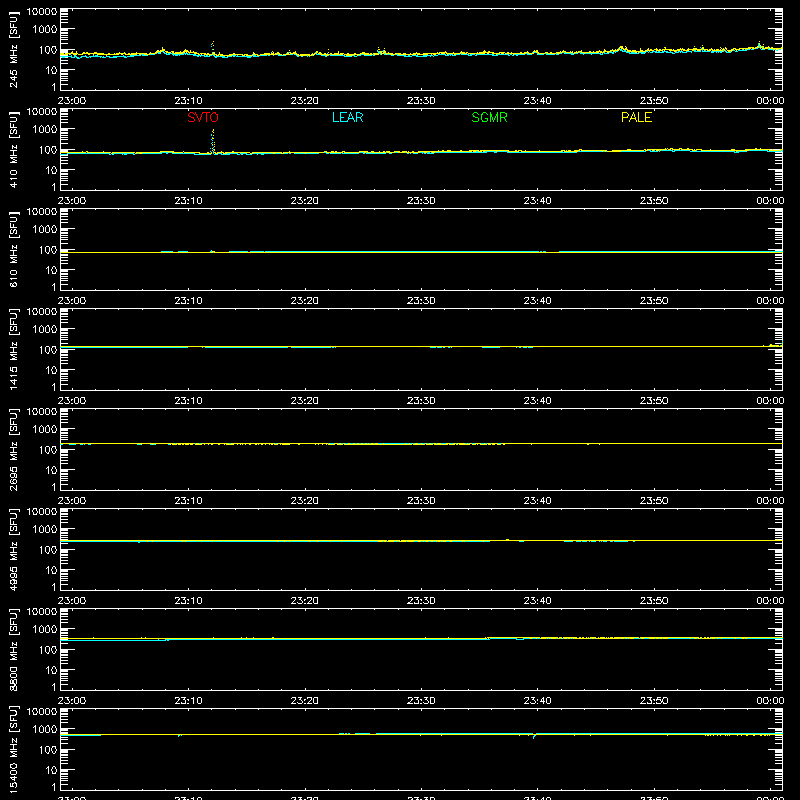
Task: Click 23:40 tick under the 610 MHz panel
Action: 537,301
